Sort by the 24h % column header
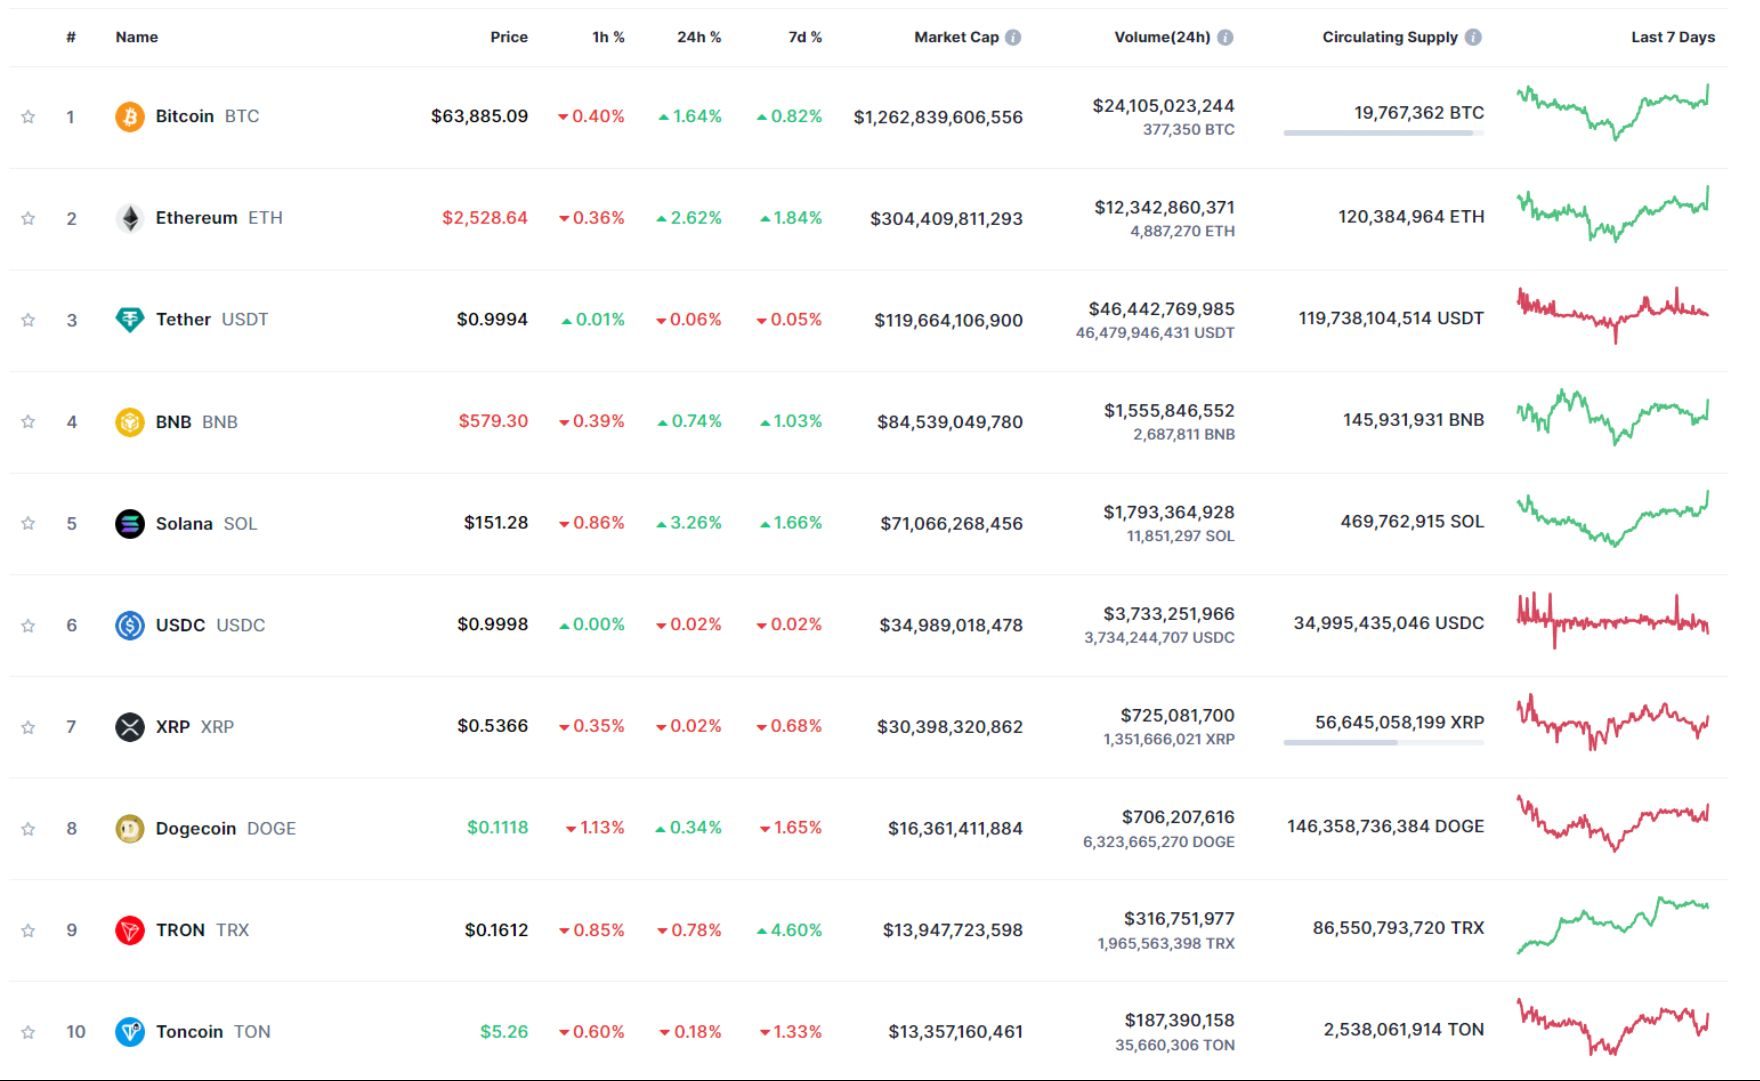This screenshot has height=1081, width=1760. click(x=698, y=36)
